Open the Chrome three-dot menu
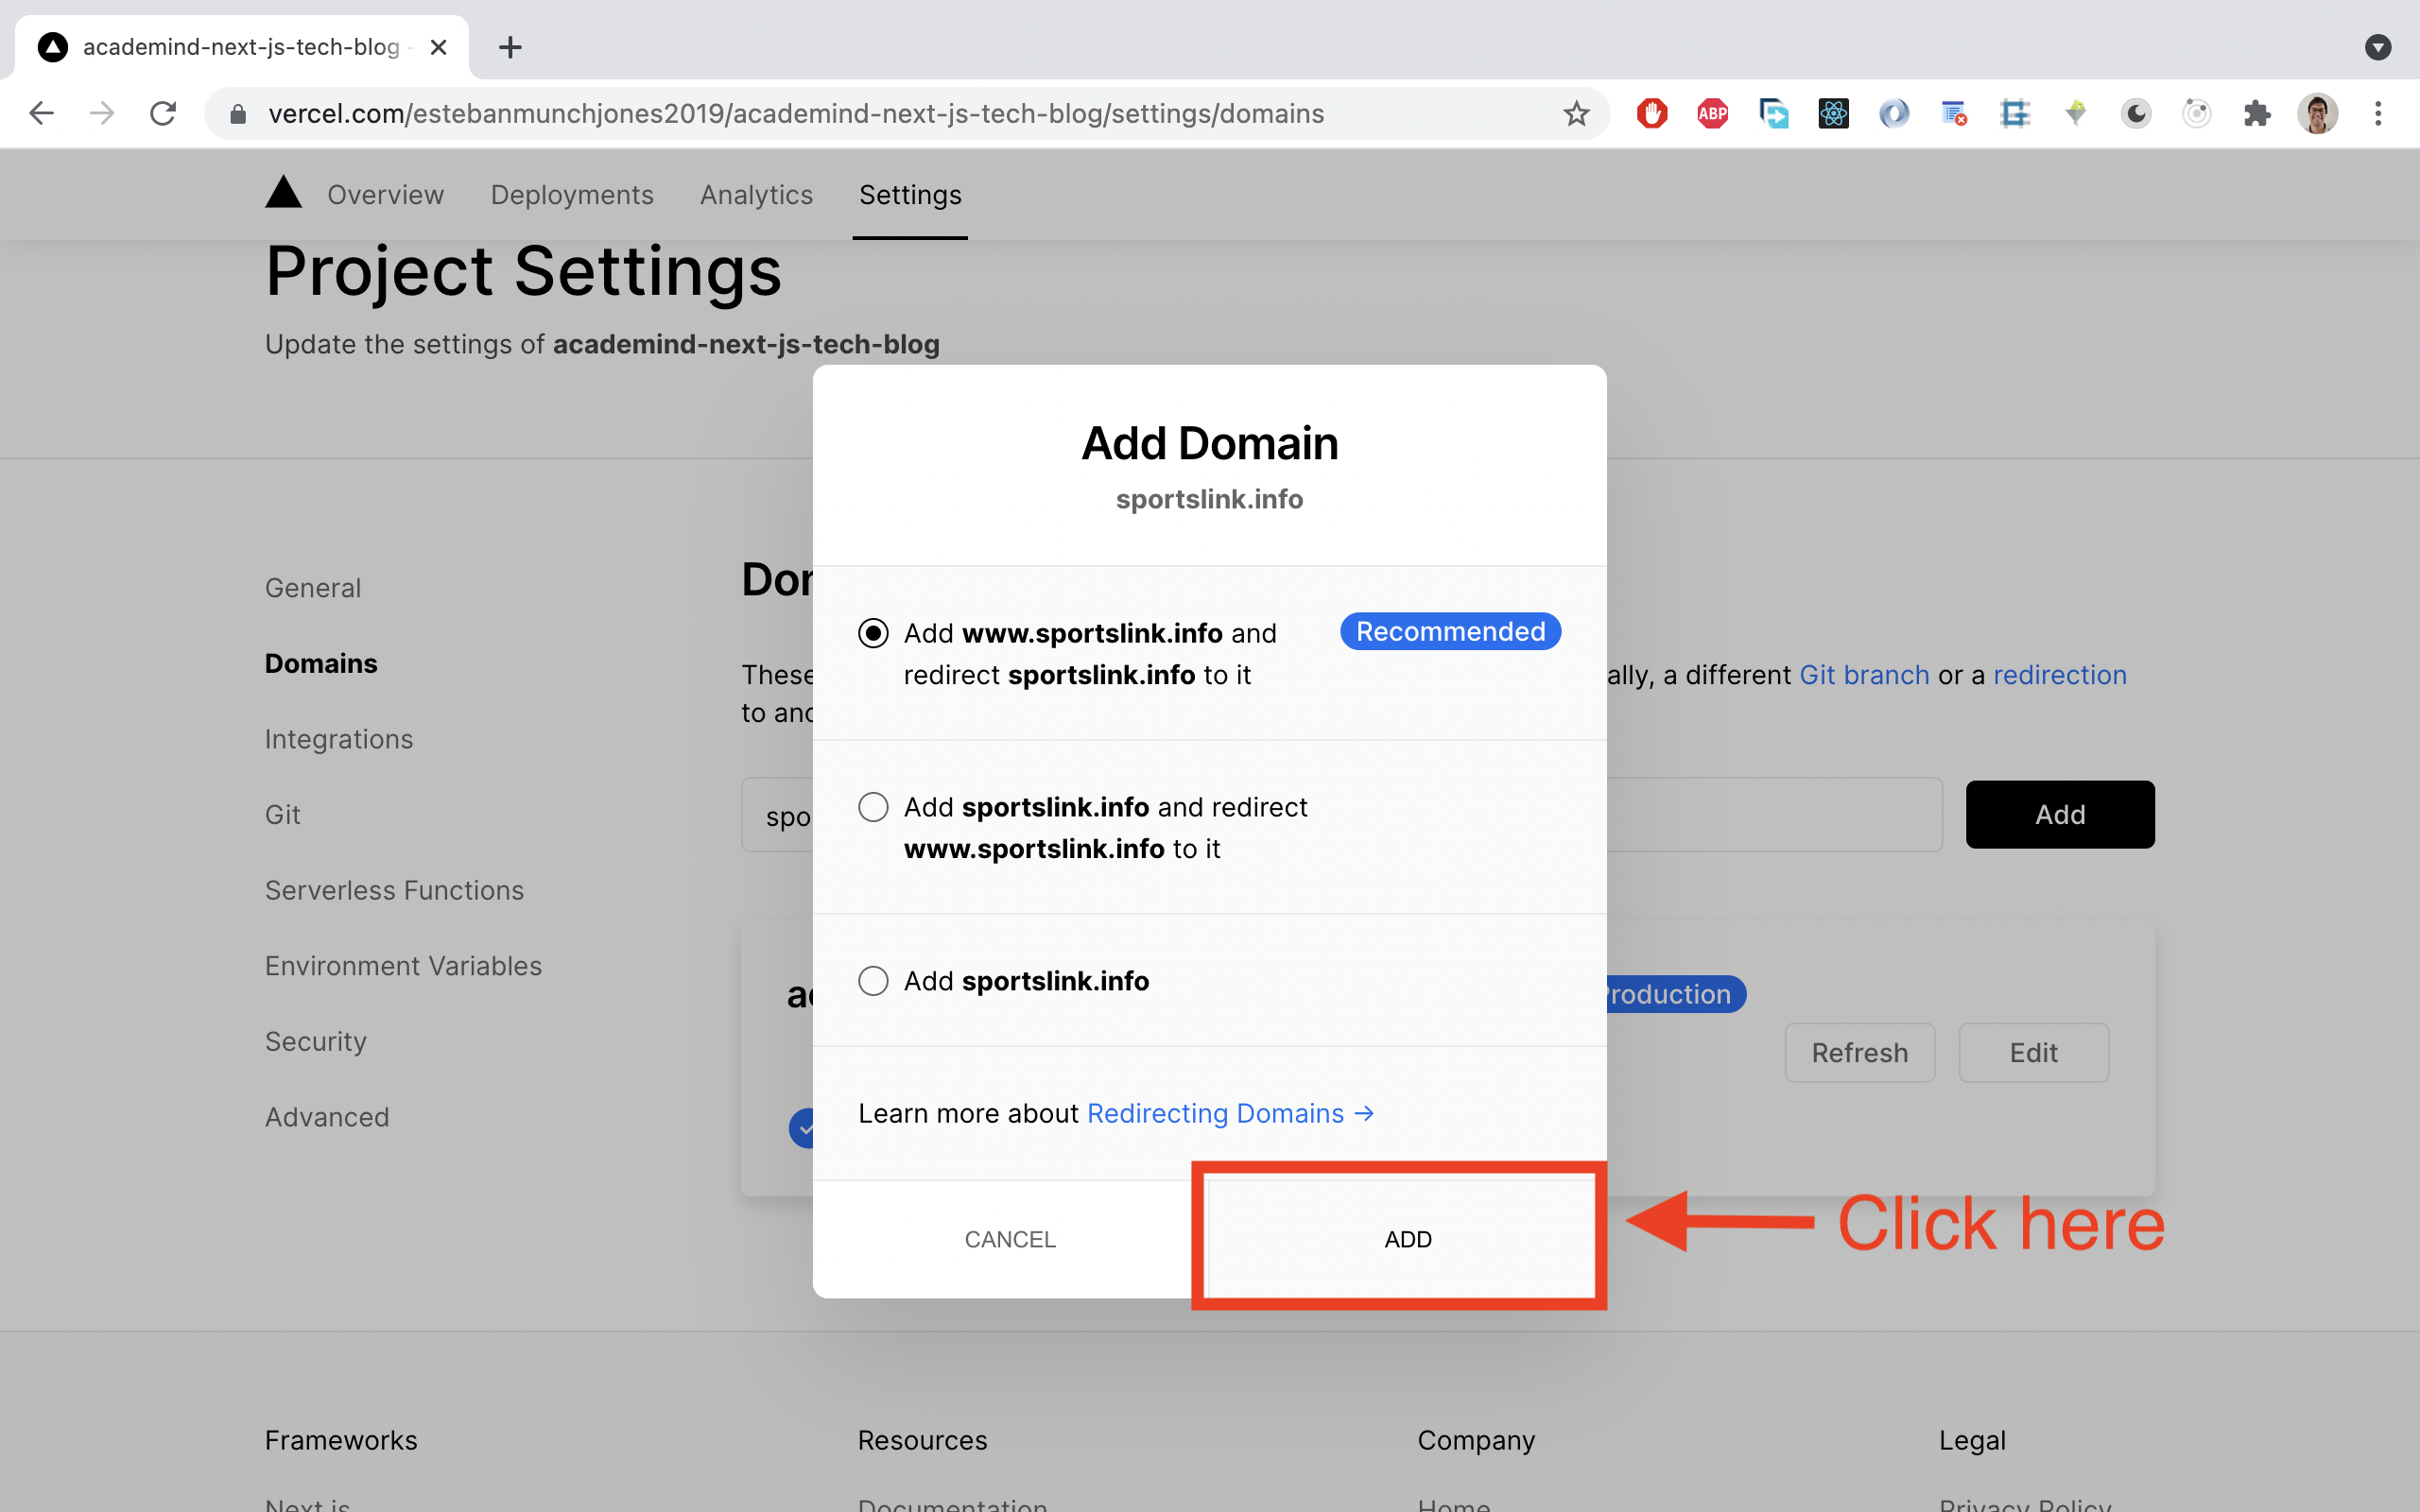The image size is (2420, 1512). point(2379,113)
